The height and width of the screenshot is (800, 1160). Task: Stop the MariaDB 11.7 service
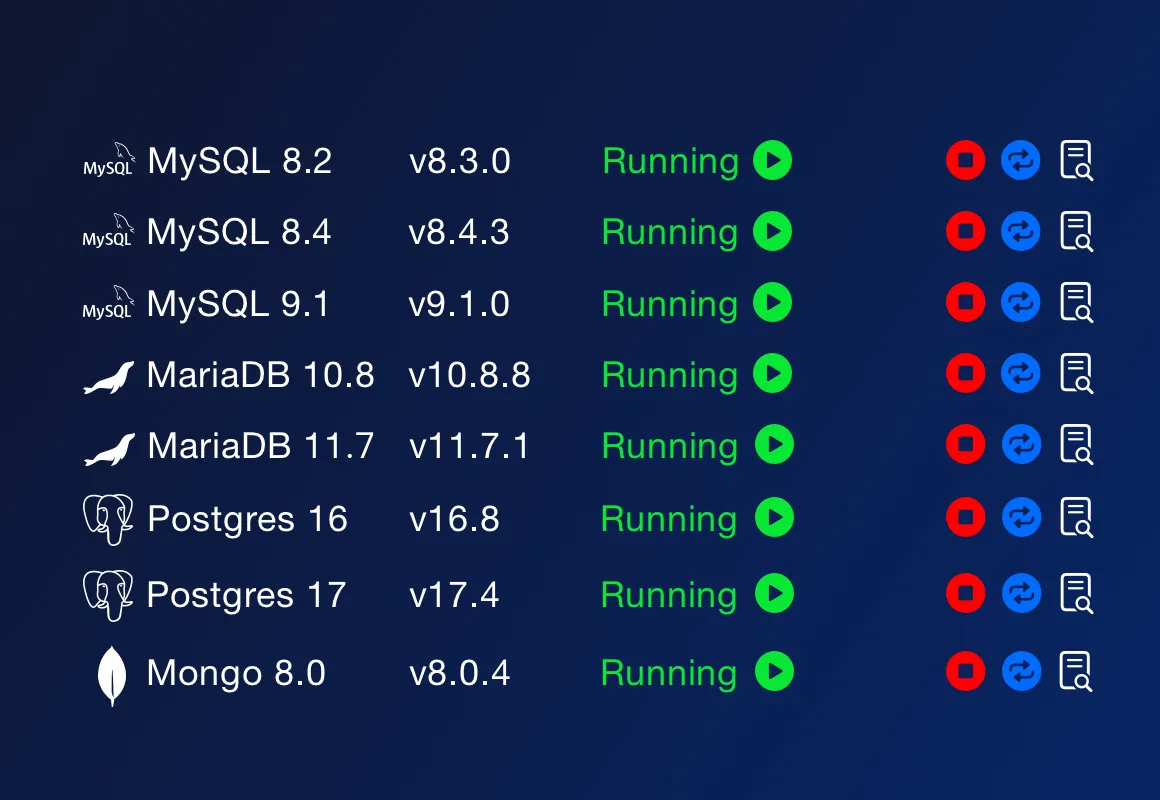[965, 444]
